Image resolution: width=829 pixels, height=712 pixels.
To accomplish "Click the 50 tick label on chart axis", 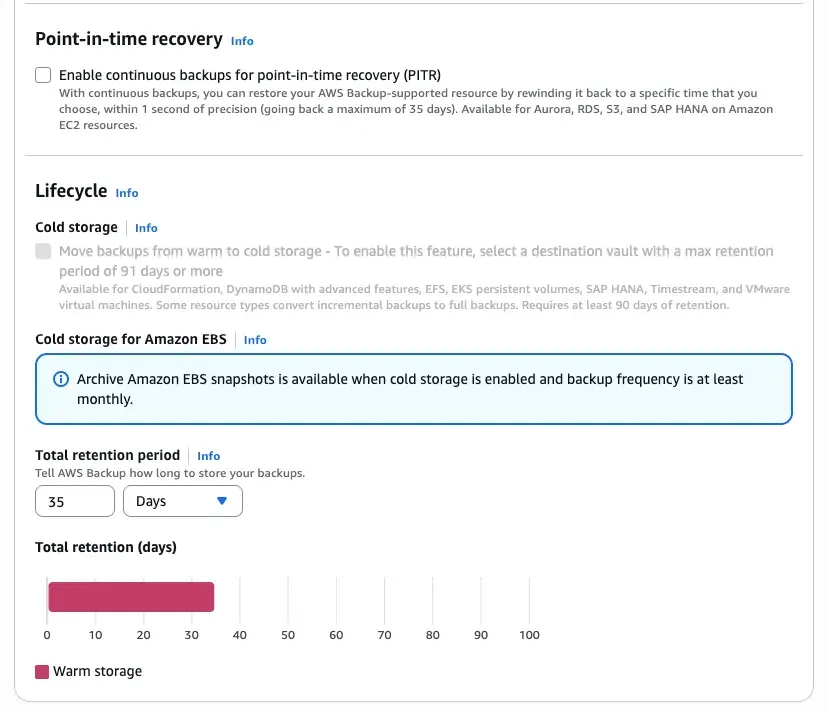I will click(x=288, y=635).
